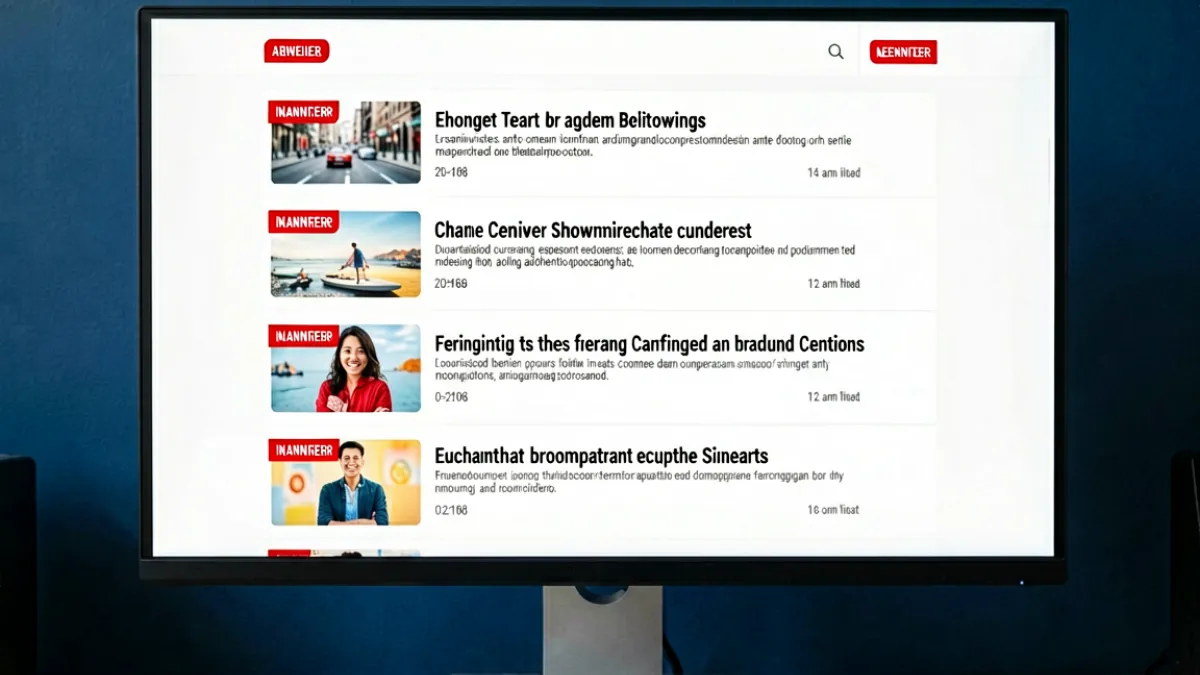Click "14 am" timestamp in Ehonget row
1200x675 pixels.
click(834, 173)
